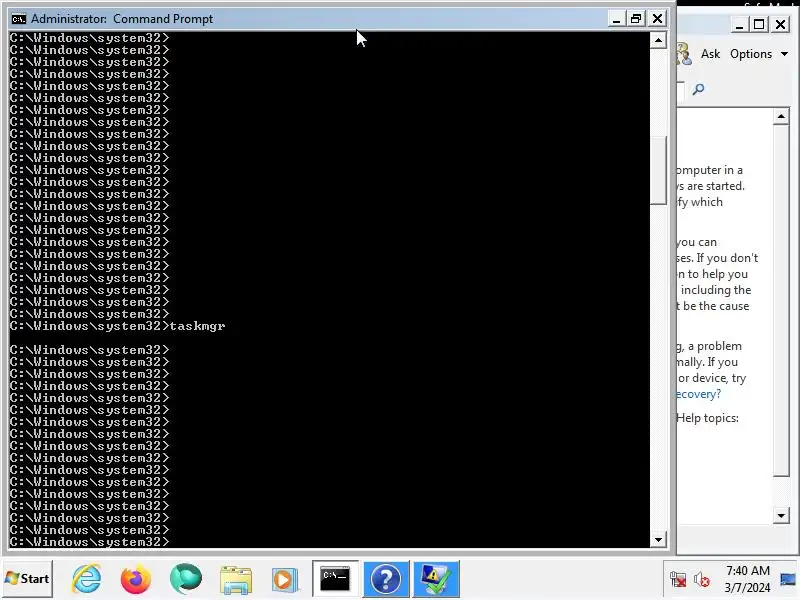Click the date 3/7/2024 in tray

(747, 588)
